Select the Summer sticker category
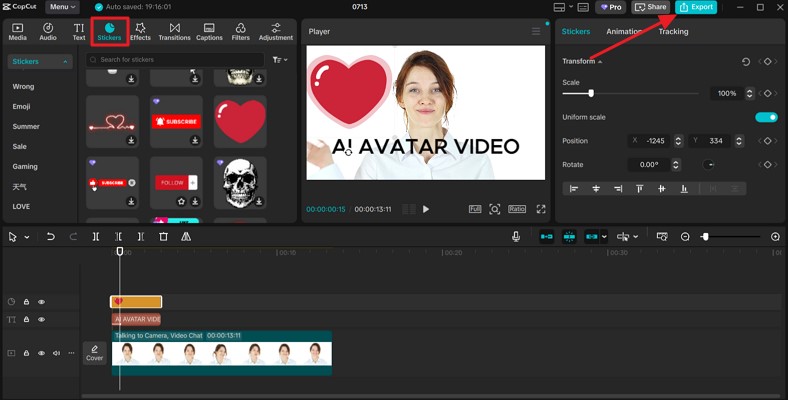Image resolution: width=788 pixels, height=400 pixels. (x=26, y=127)
